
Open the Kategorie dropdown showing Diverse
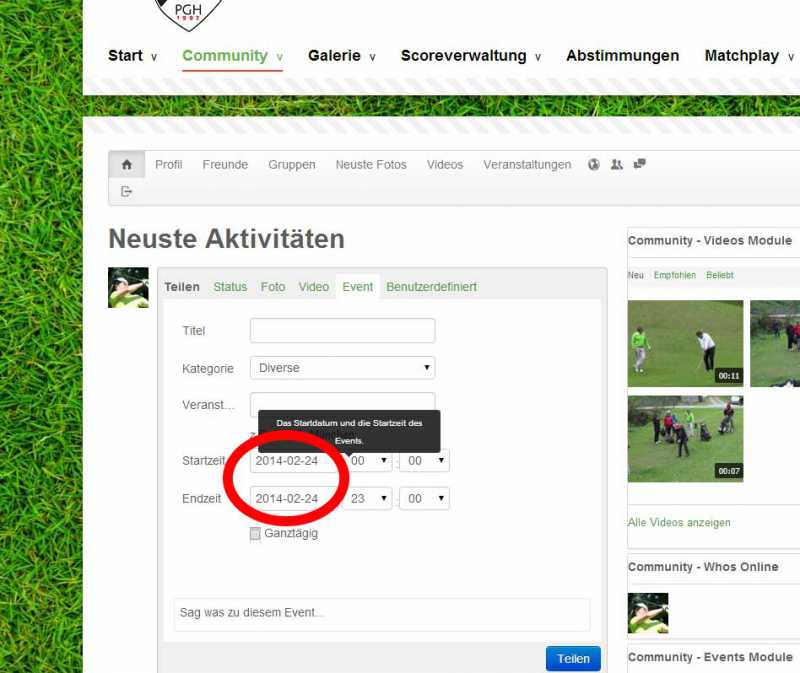pyautogui.click(x=342, y=368)
